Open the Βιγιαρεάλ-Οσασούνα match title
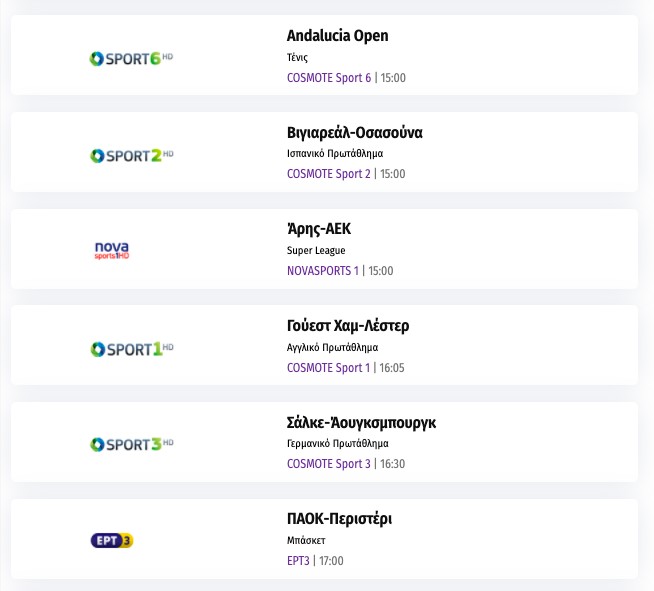Image resolution: width=654 pixels, height=591 pixels. (354, 133)
